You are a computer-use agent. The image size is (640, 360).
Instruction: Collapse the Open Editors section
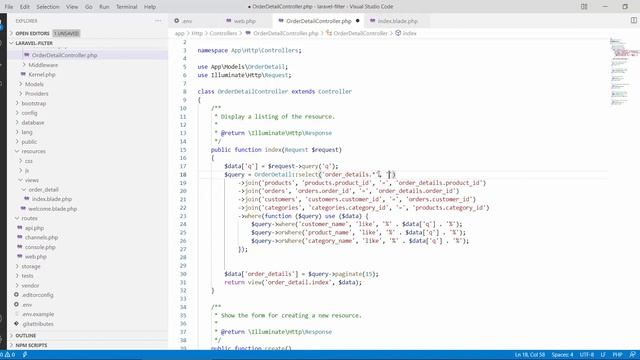coord(11,33)
